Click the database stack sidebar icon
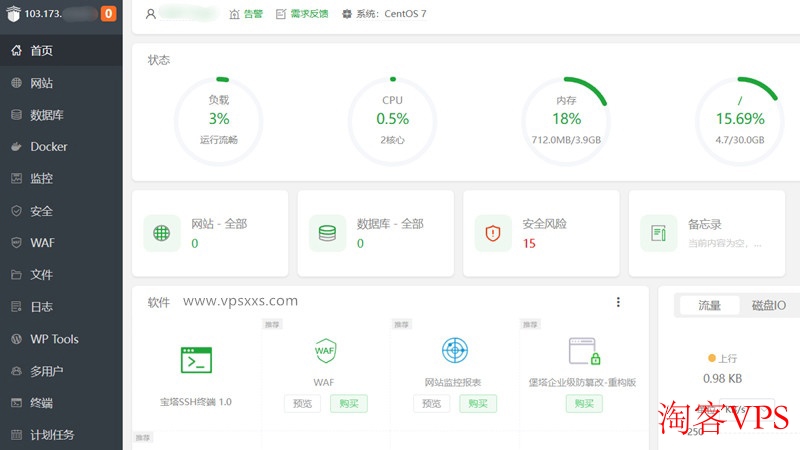The width and height of the screenshot is (800, 450). coord(16,115)
